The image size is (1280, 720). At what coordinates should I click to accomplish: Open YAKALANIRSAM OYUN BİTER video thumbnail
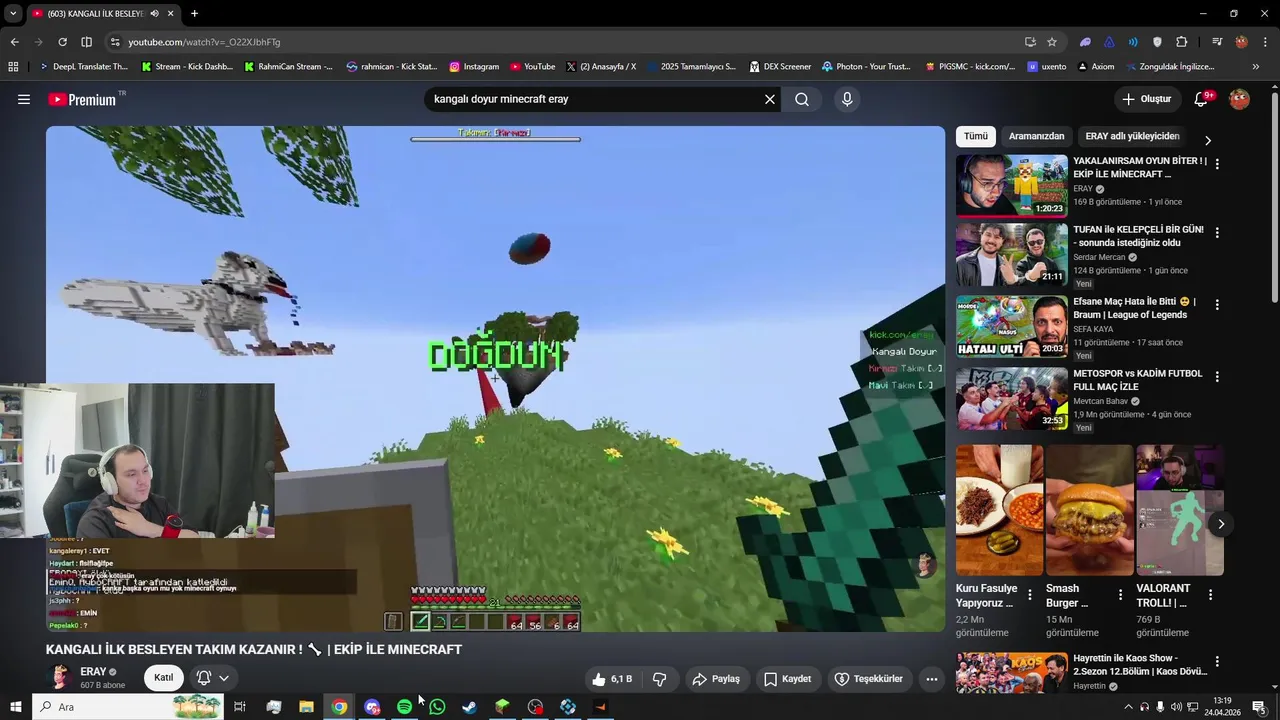[1012, 186]
